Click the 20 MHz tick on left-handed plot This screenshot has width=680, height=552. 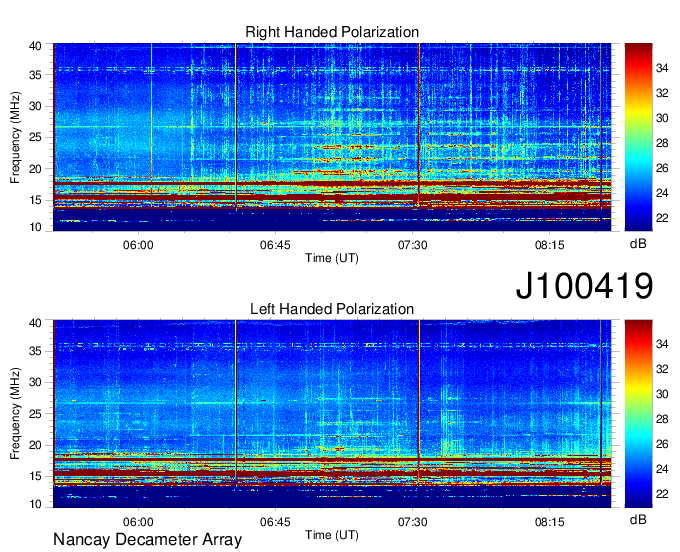(35, 445)
